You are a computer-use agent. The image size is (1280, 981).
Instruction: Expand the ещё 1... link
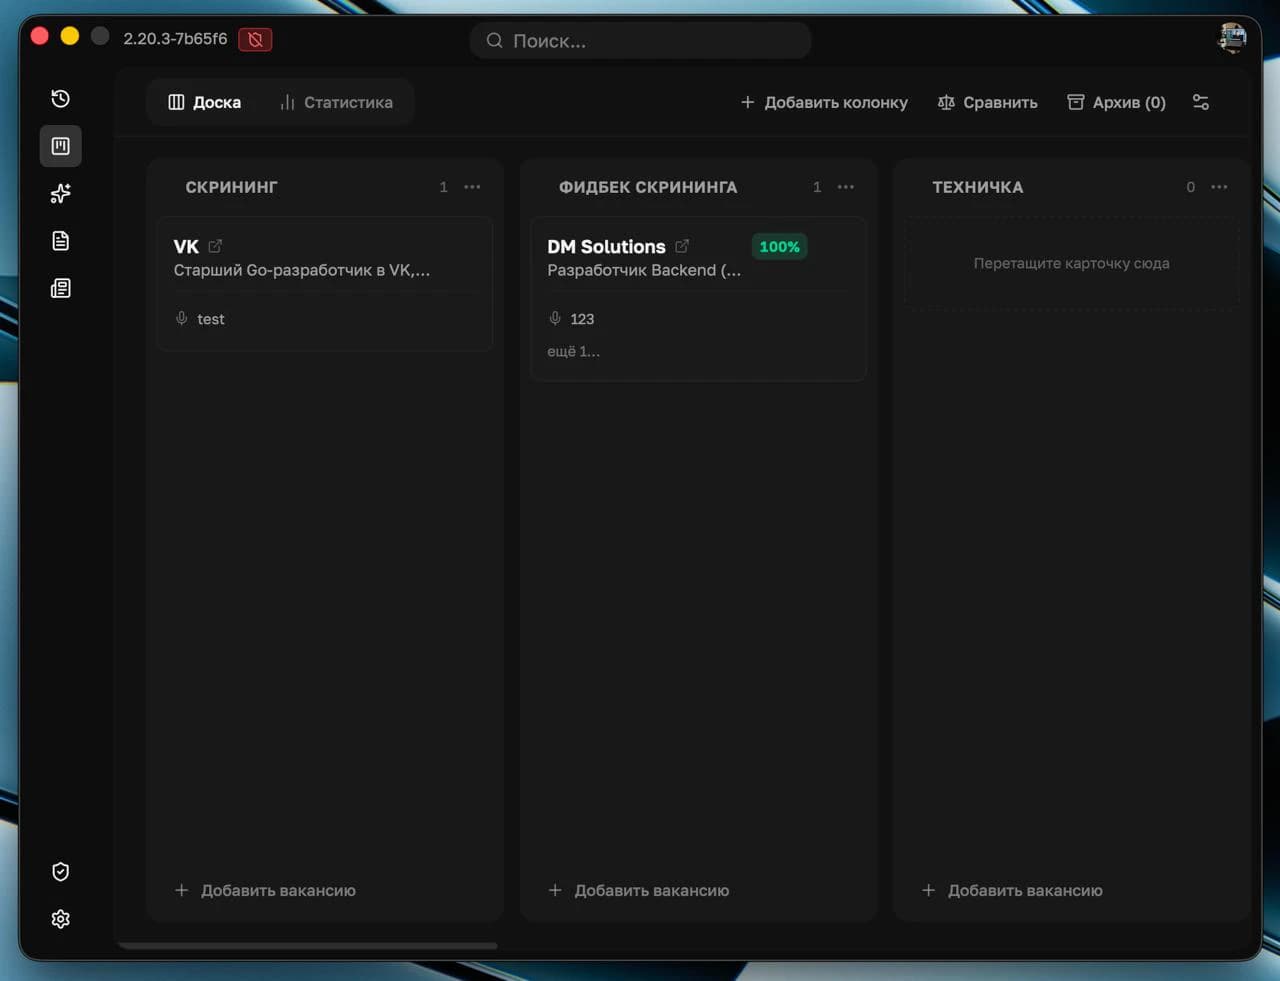(573, 351)
